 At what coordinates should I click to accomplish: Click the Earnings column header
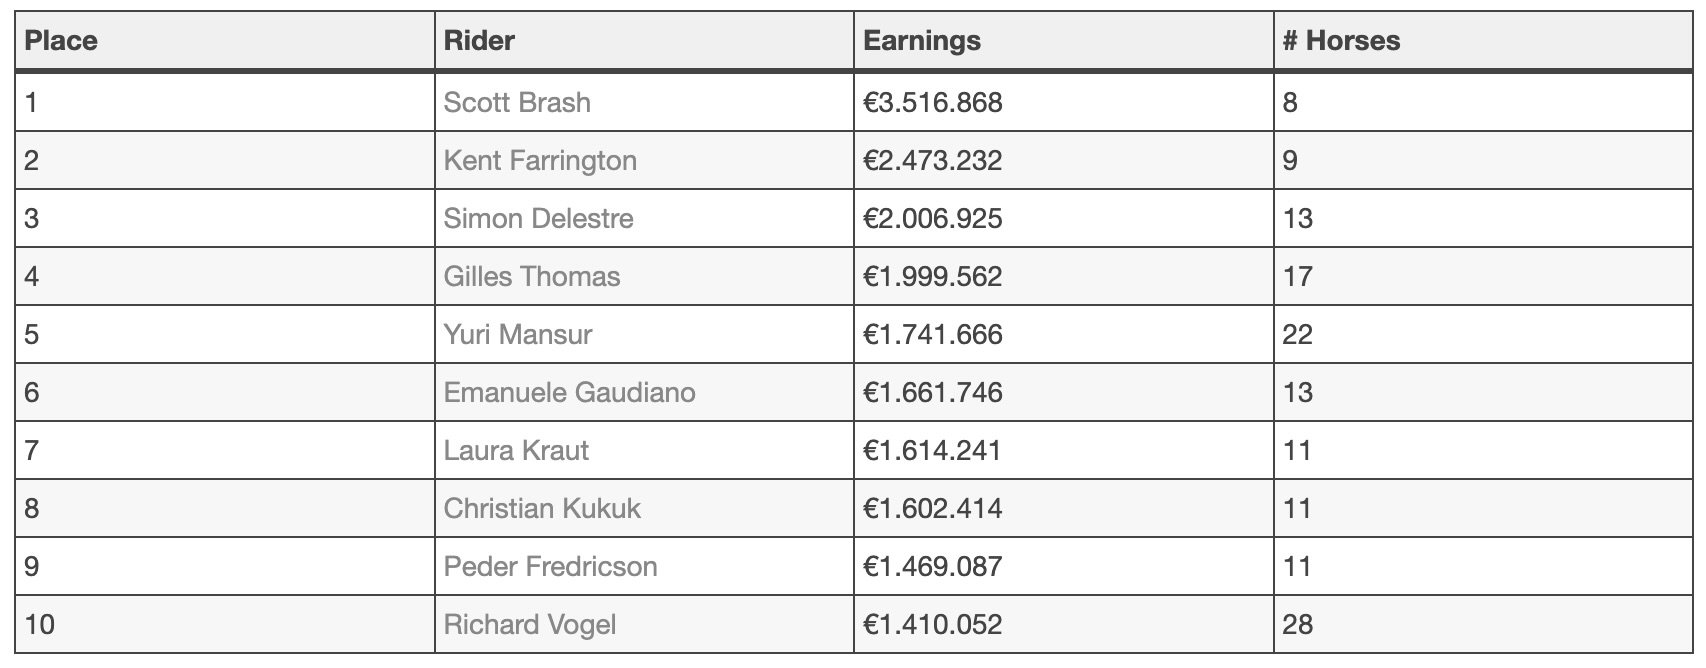coord(921,41)
